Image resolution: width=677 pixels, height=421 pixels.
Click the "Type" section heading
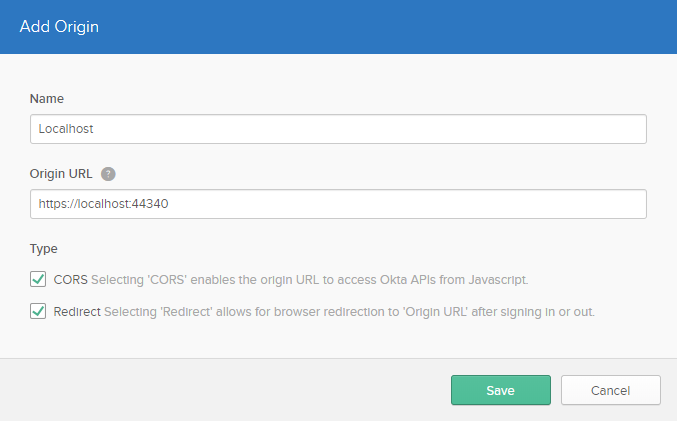click(x=44, y=248)
